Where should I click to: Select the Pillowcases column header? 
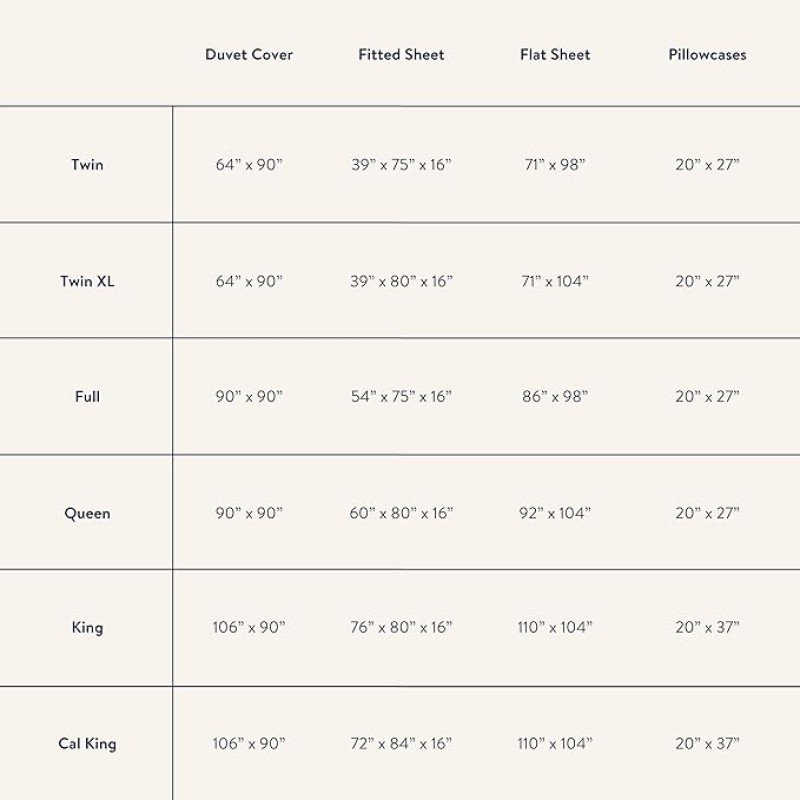click(x=707, y=55)
